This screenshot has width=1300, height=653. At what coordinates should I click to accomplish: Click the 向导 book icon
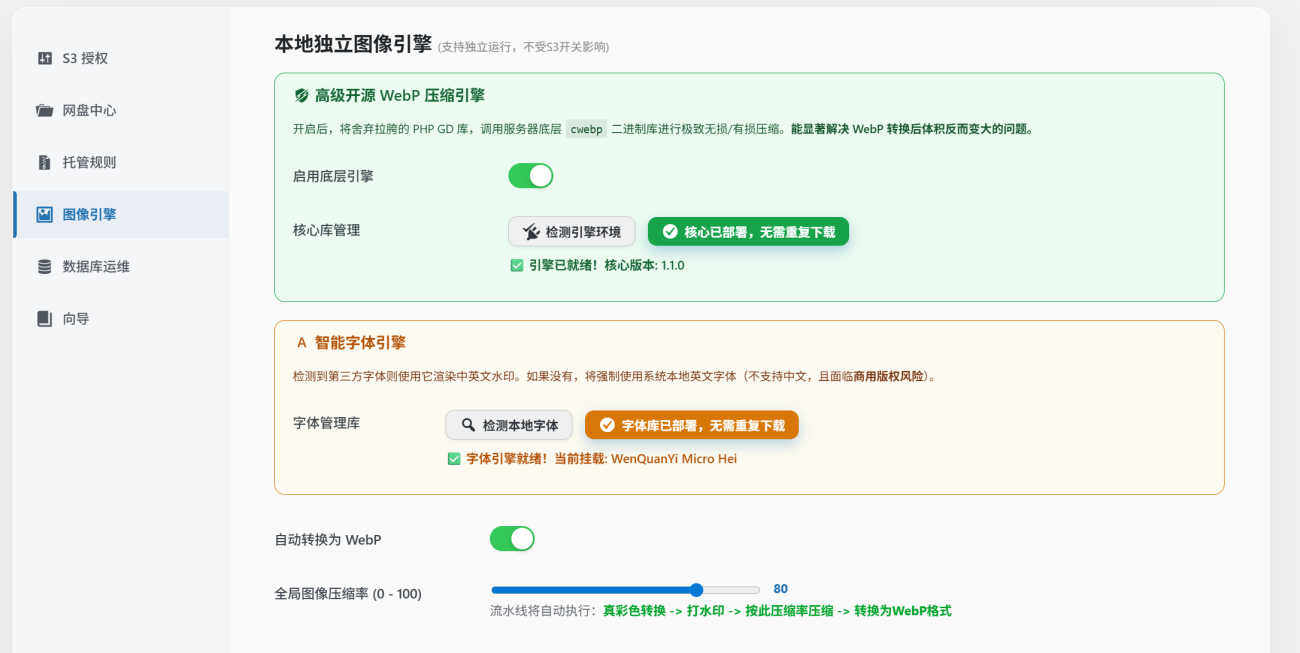tap(44, 318)
